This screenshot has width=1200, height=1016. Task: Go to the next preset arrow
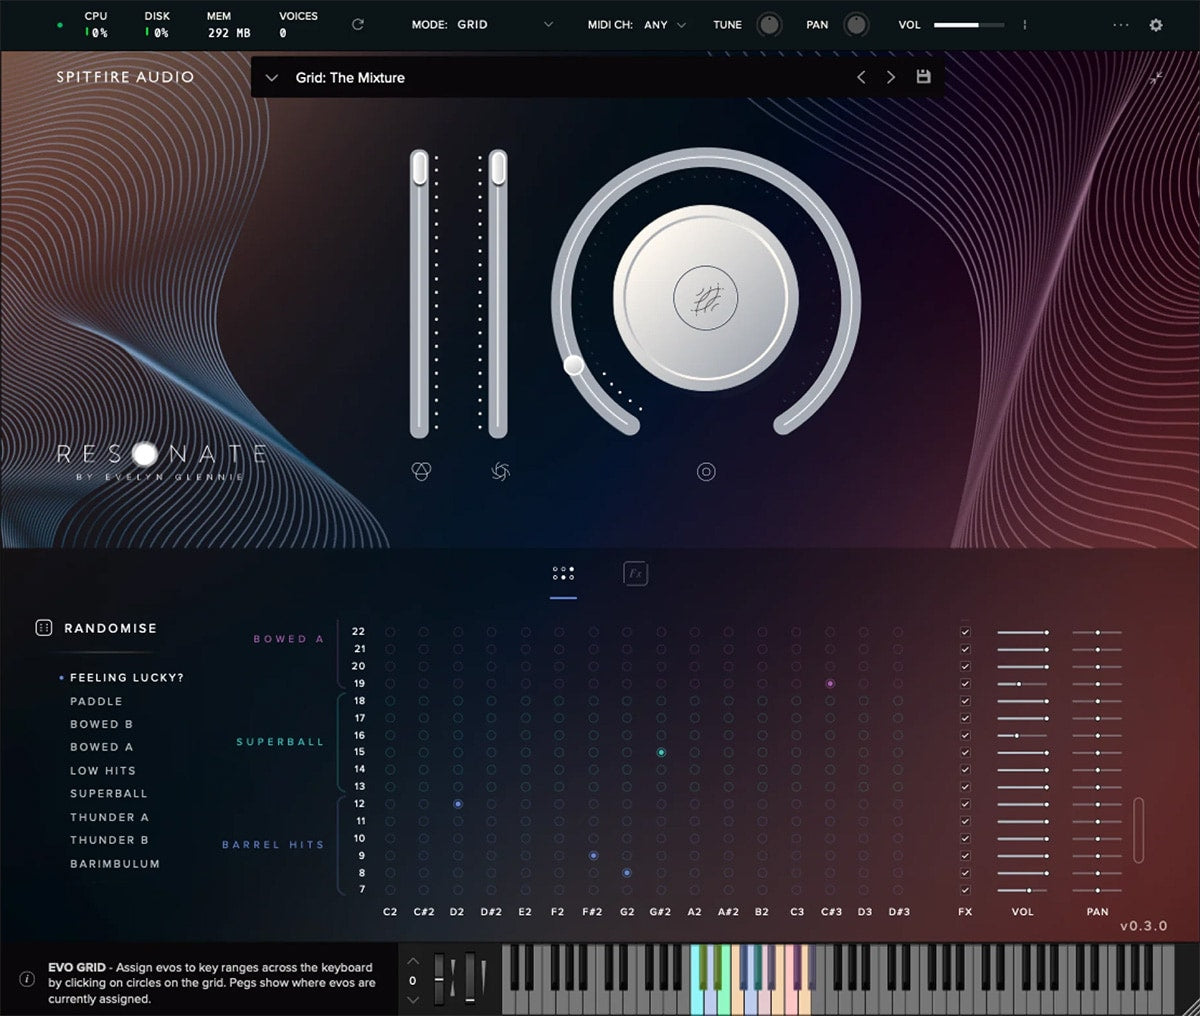tap(891, 77)
